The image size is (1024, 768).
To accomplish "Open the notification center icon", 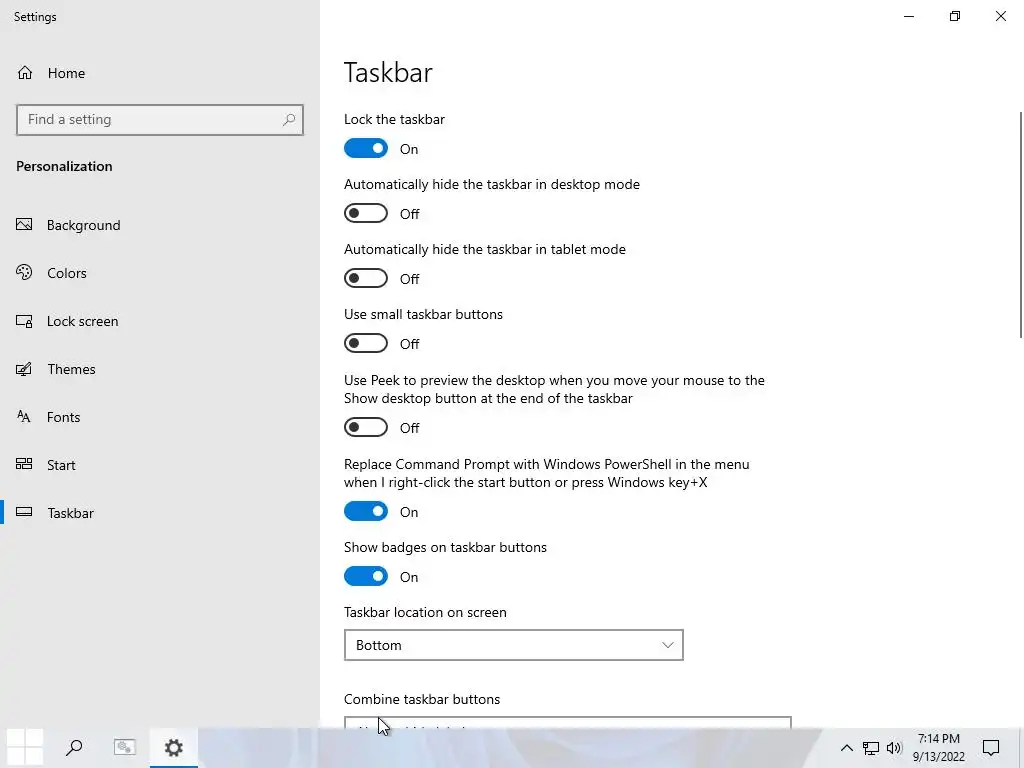I will [991, 748].
